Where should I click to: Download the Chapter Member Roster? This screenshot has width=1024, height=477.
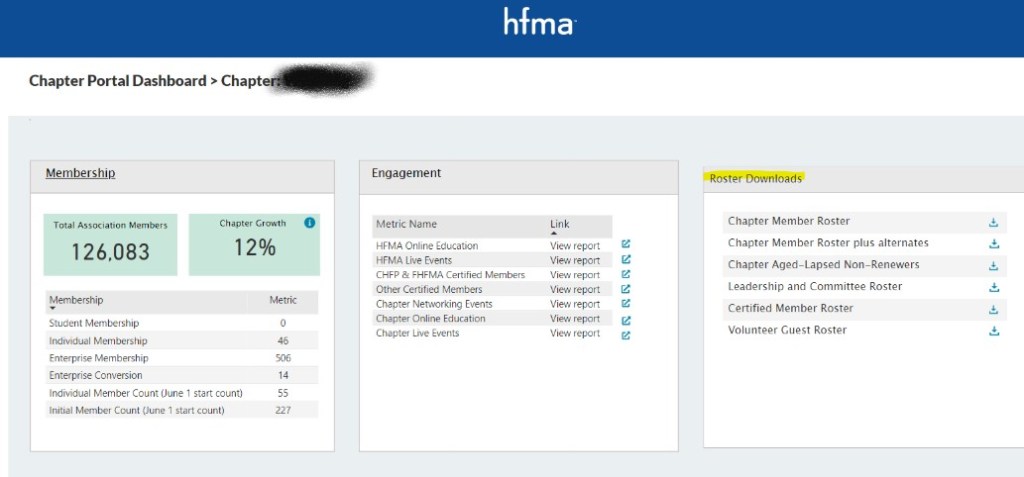click(993, 222)
